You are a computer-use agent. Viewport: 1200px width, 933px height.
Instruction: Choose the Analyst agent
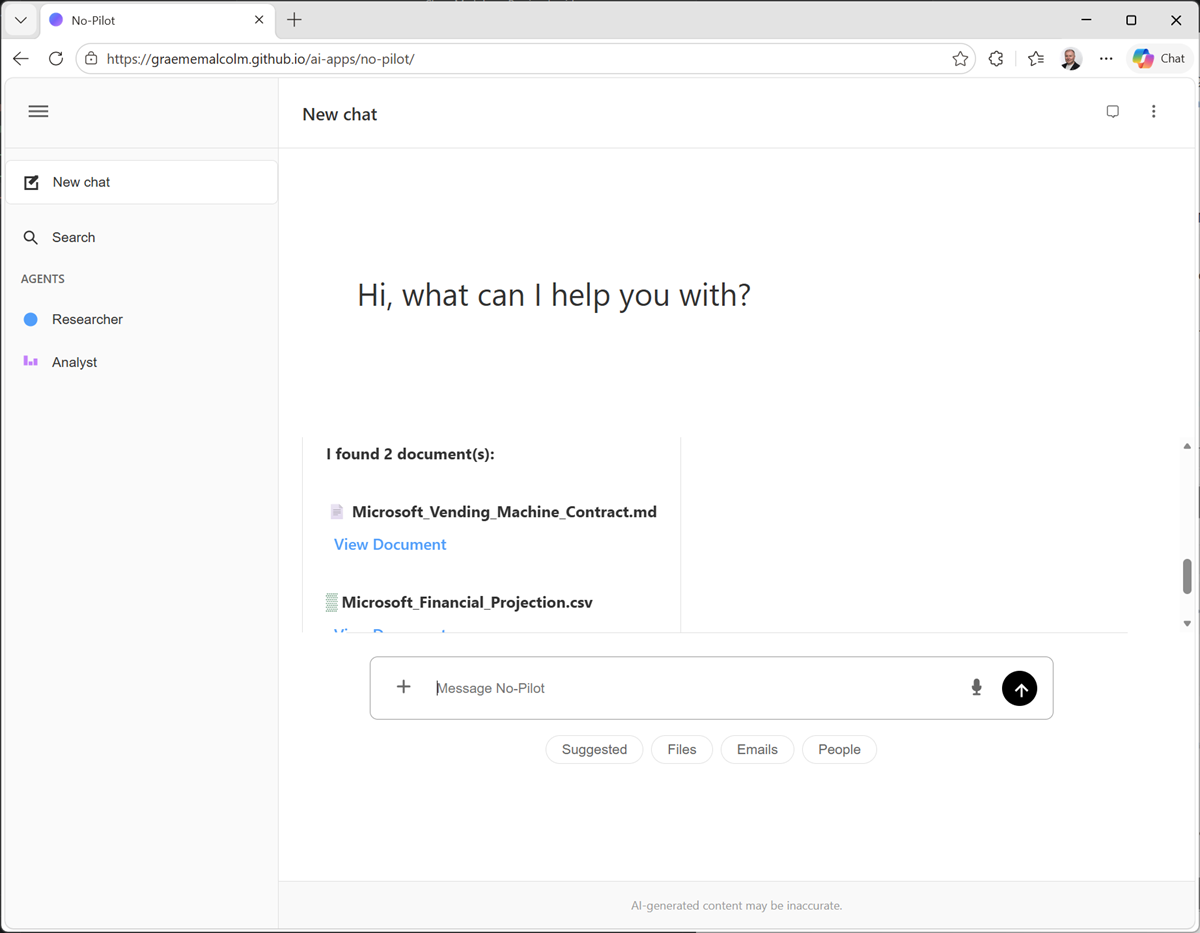141,362
